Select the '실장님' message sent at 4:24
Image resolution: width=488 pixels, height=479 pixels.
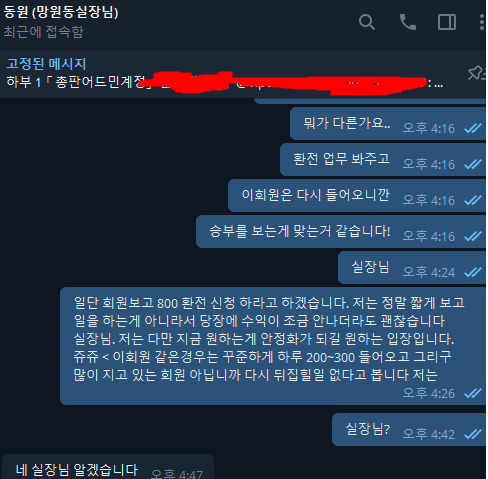coord(412,268)
